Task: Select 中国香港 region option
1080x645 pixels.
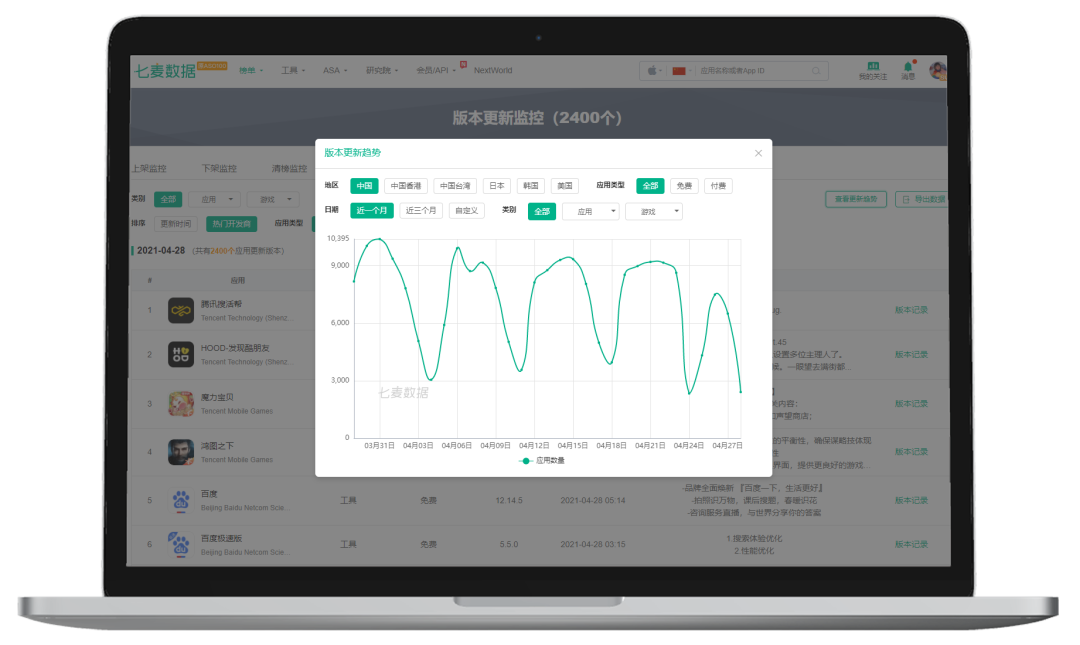Action: point(406,186)
